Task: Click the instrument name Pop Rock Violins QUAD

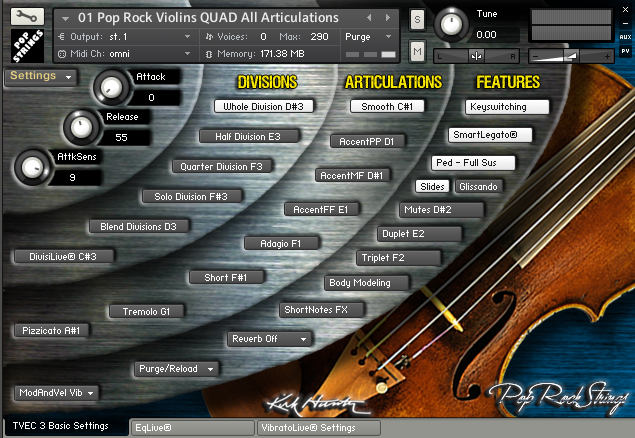Action: coord(208,18)
